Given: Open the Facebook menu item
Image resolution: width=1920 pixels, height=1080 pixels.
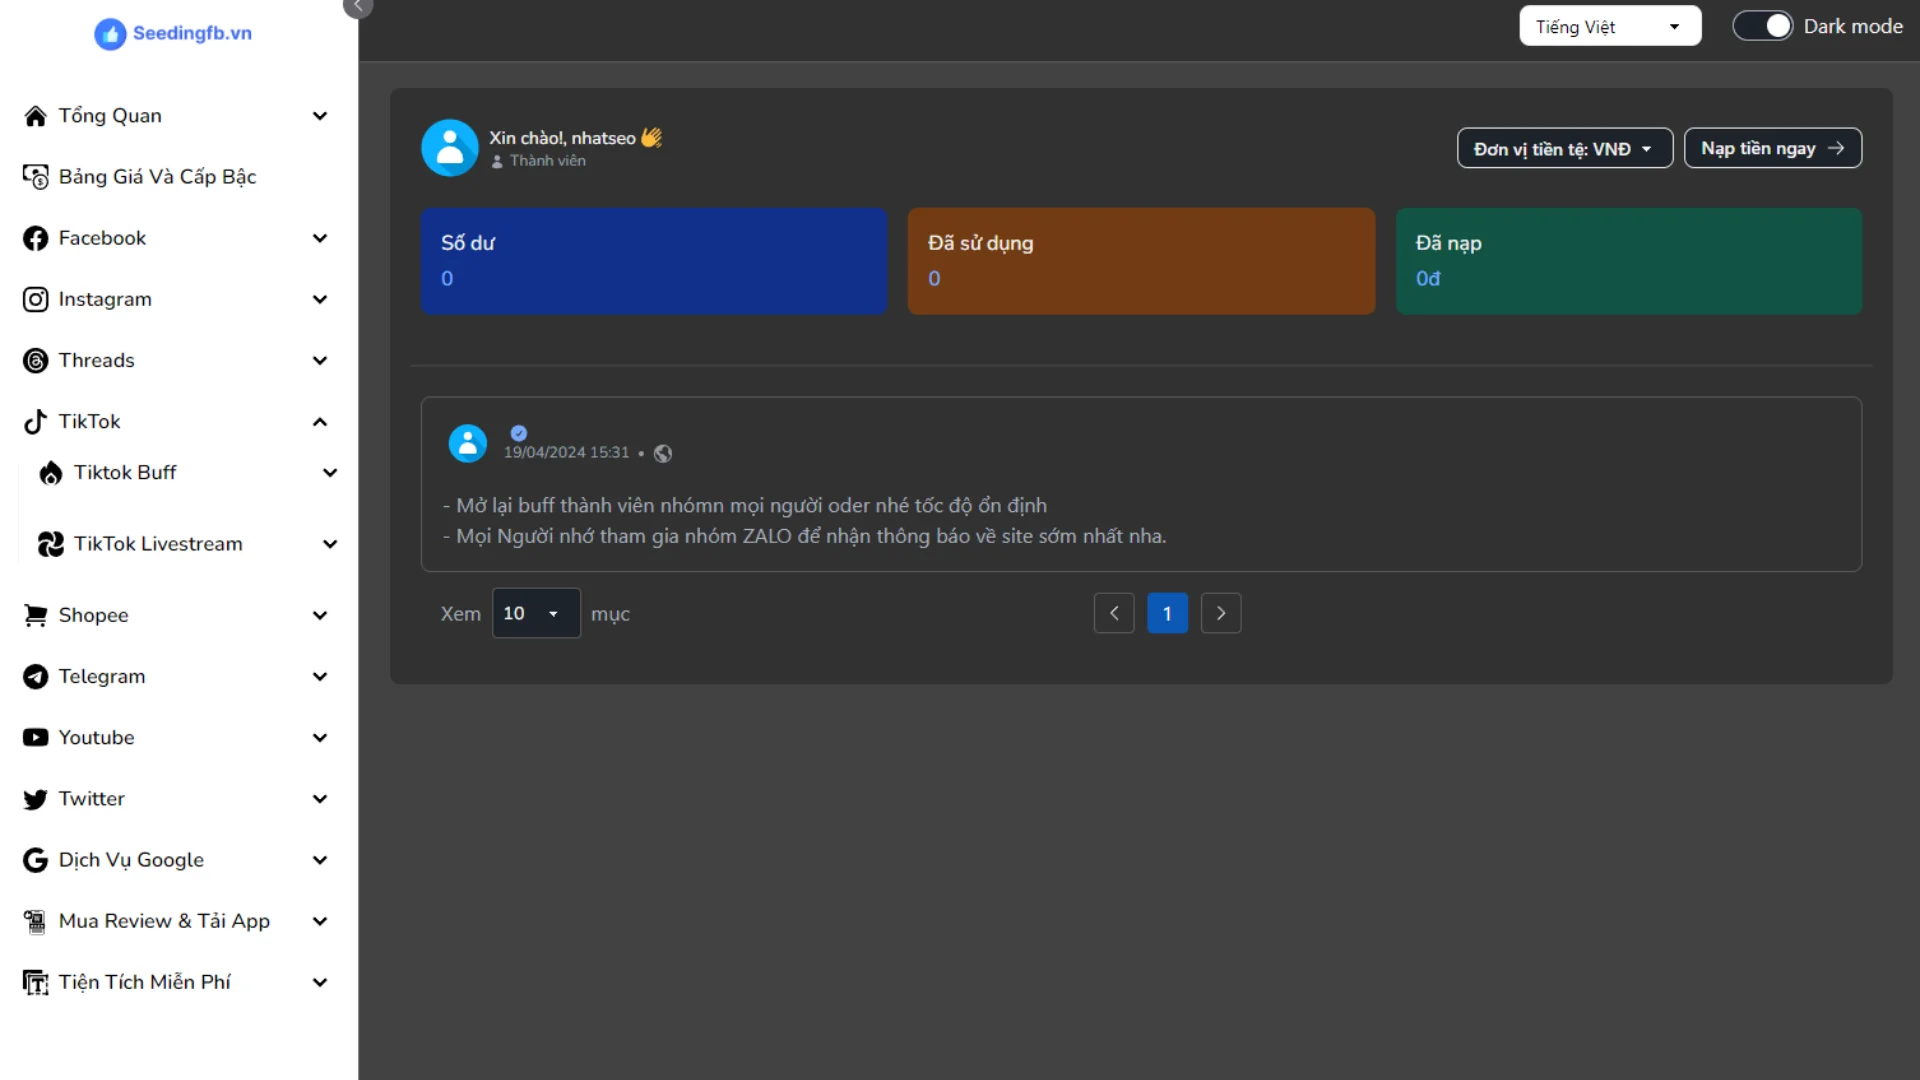Looking at the screenshot, I should [x=178, y=238].
